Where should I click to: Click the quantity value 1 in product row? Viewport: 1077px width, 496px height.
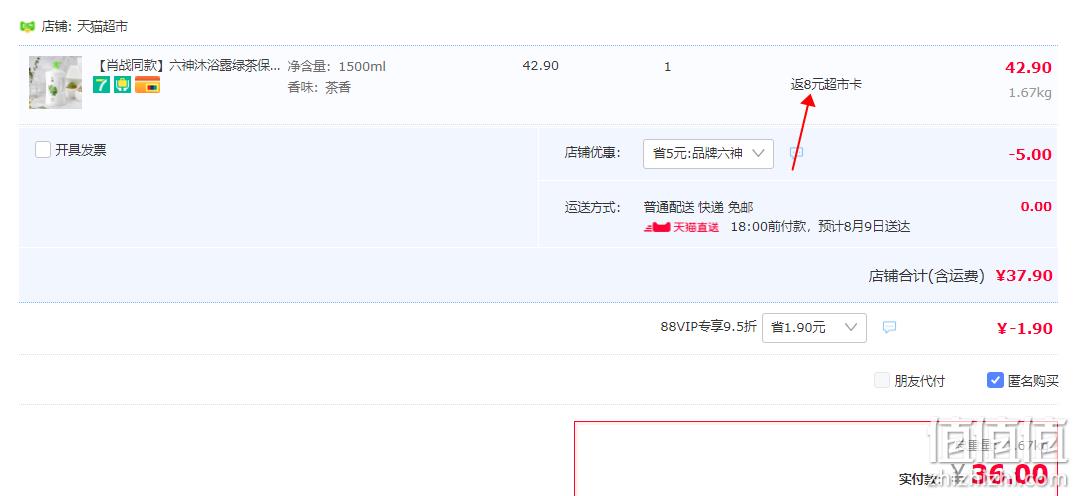668,67
